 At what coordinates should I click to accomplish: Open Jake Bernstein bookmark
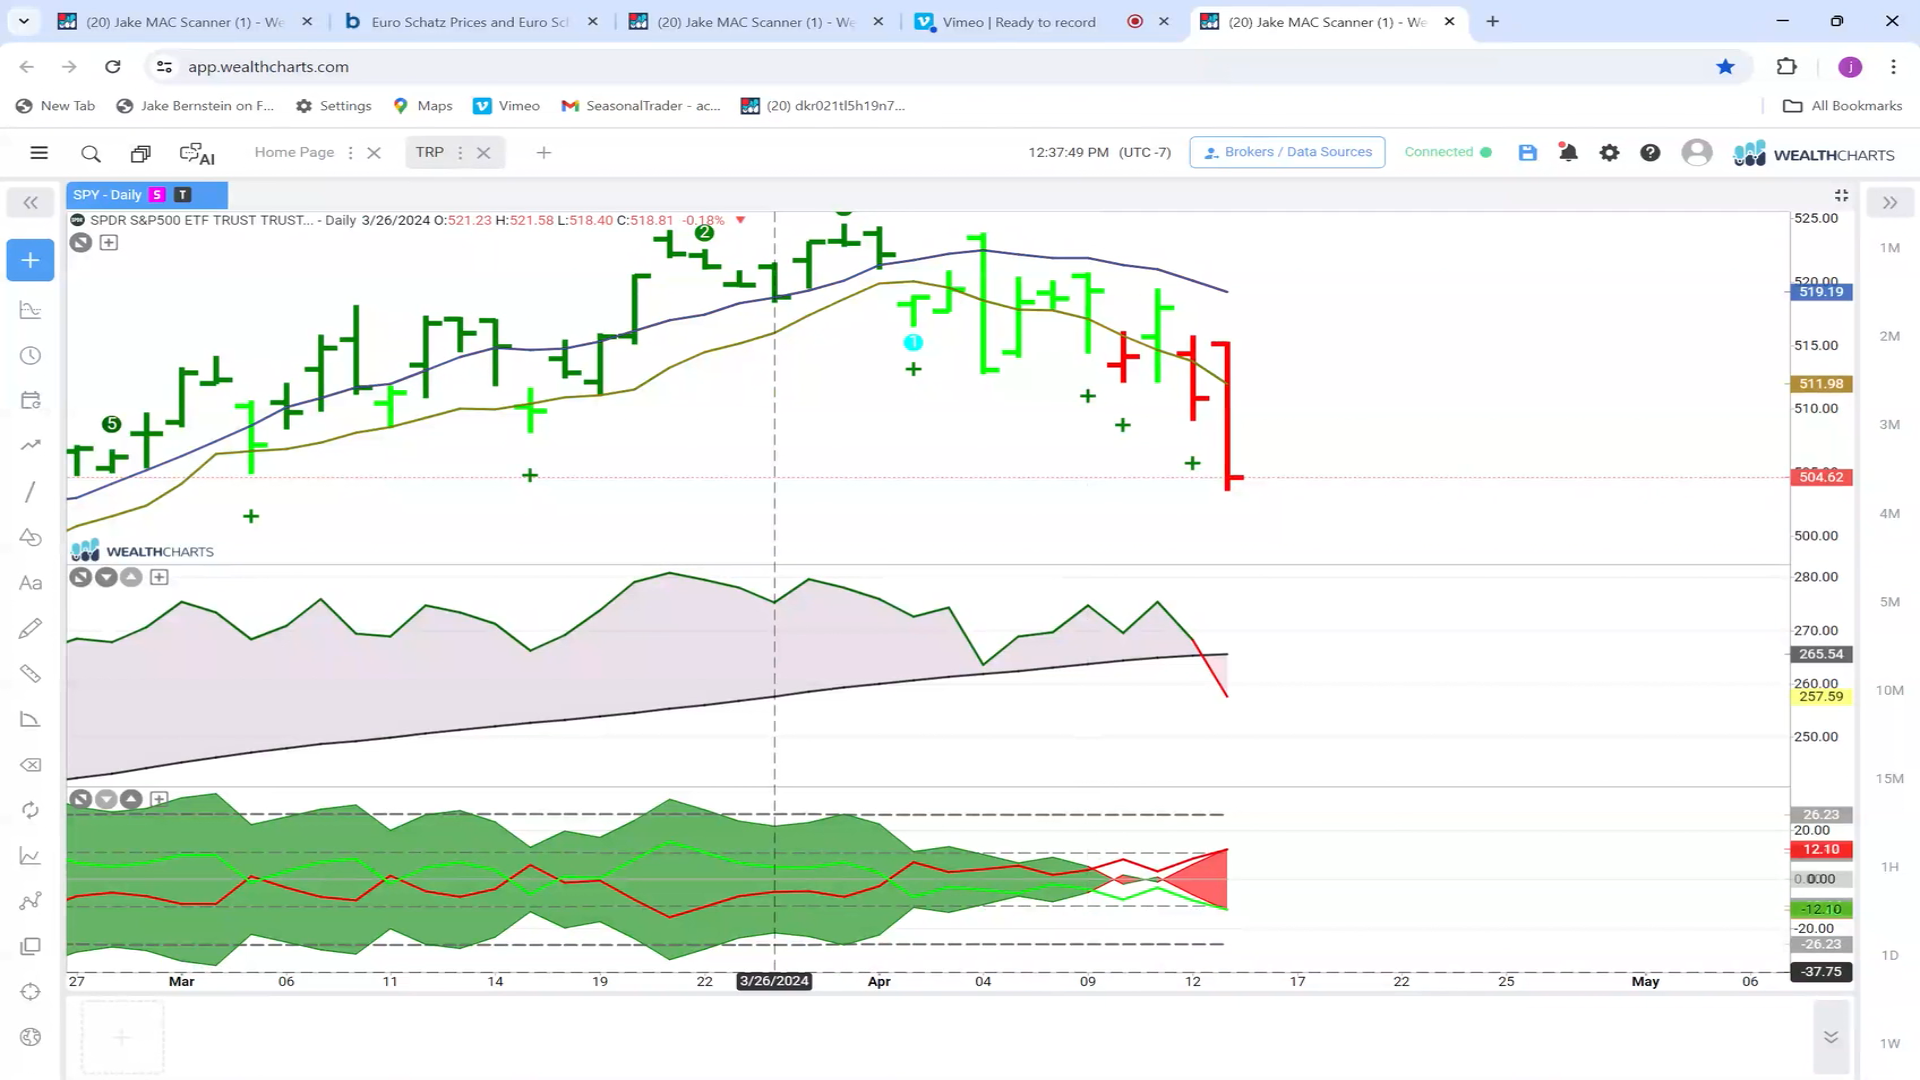[x=196, y=106]
